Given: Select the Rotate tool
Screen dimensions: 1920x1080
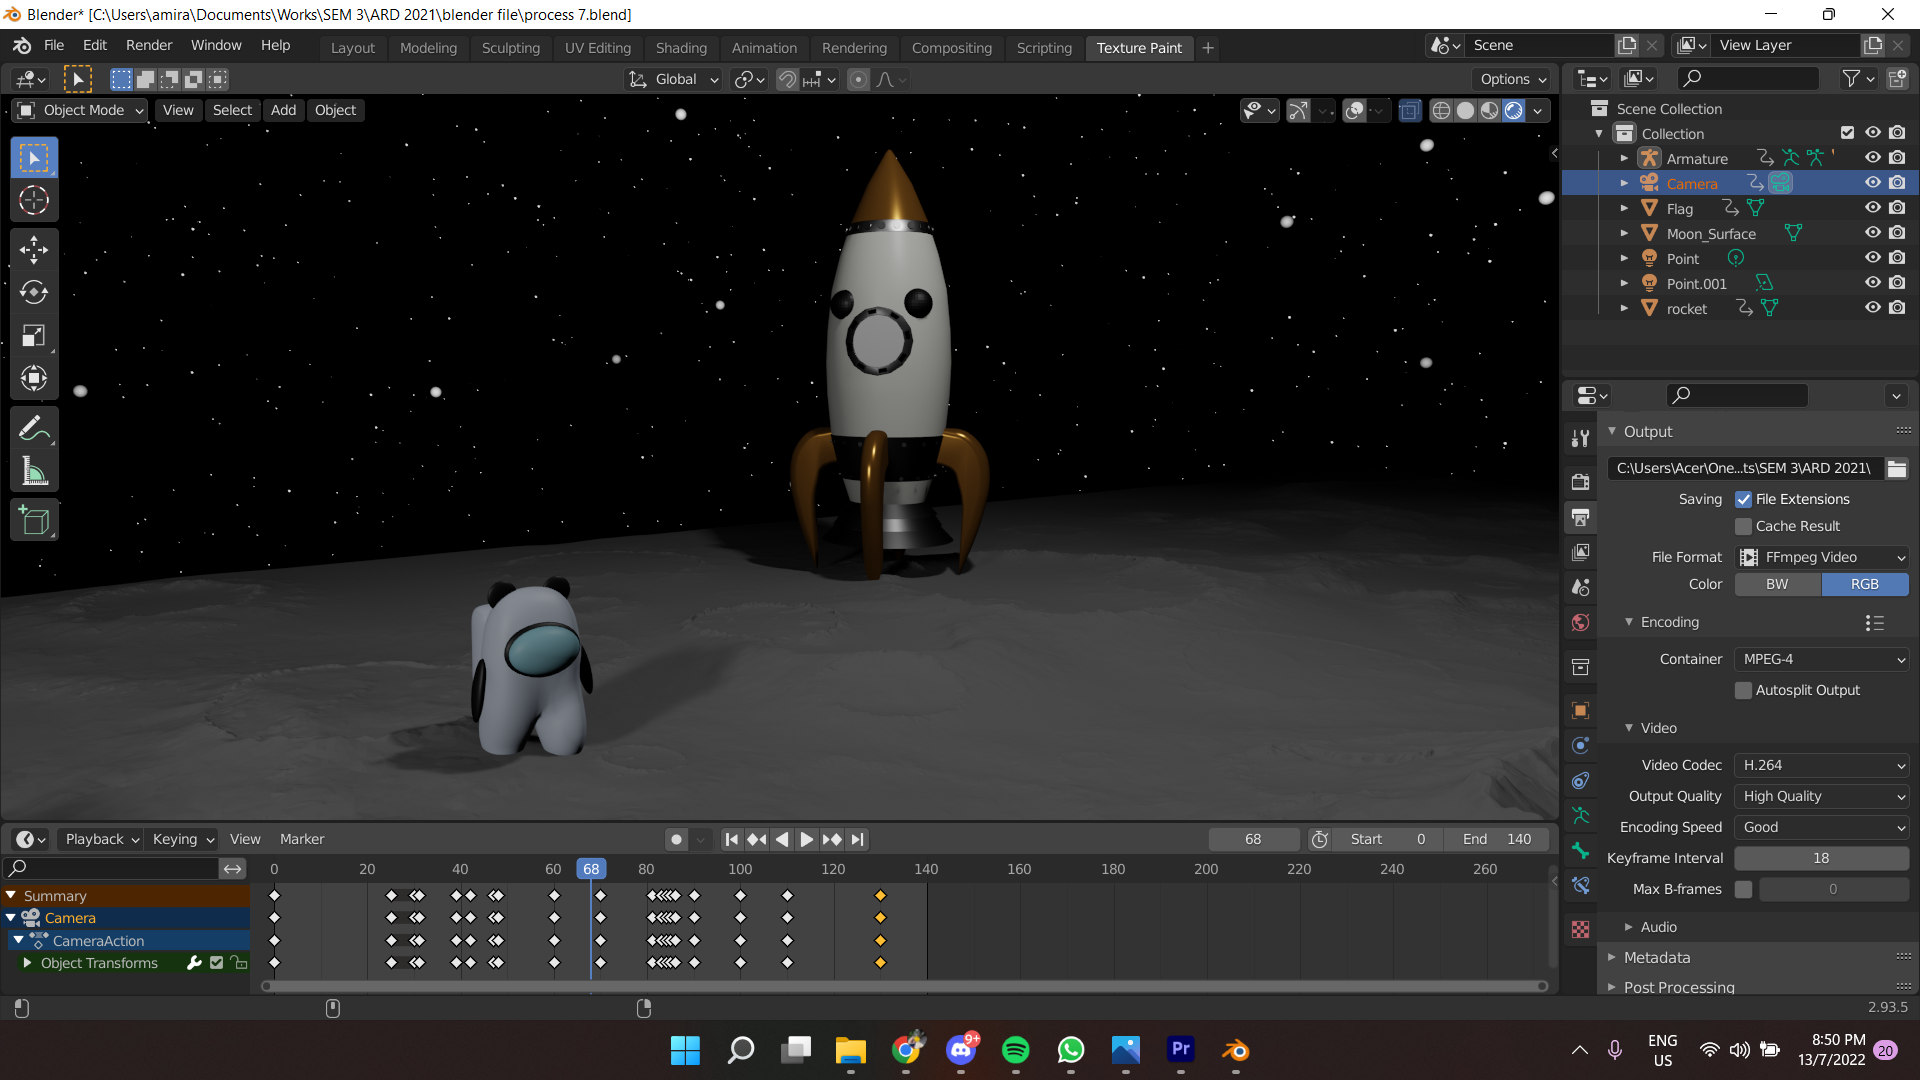Looking at the screenshot, I should [x=34, y=292].
